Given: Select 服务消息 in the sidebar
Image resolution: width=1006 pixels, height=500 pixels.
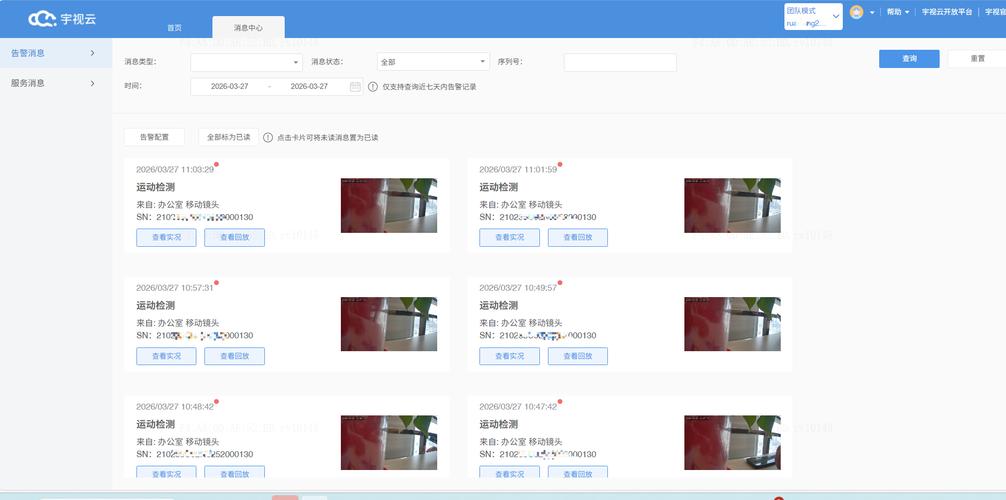Looking at the screenshot, I should 56,83.
